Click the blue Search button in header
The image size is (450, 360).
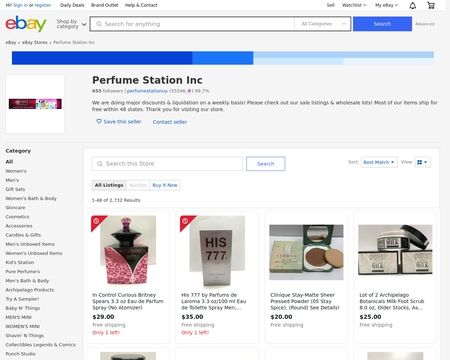click(x=382, y=24)
